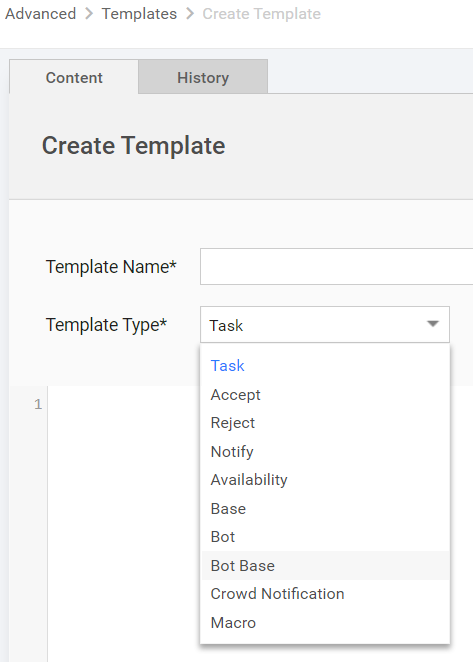Select the highlighted Bot Base option
The height and width of the screenshot is (662, 473).
326,566
